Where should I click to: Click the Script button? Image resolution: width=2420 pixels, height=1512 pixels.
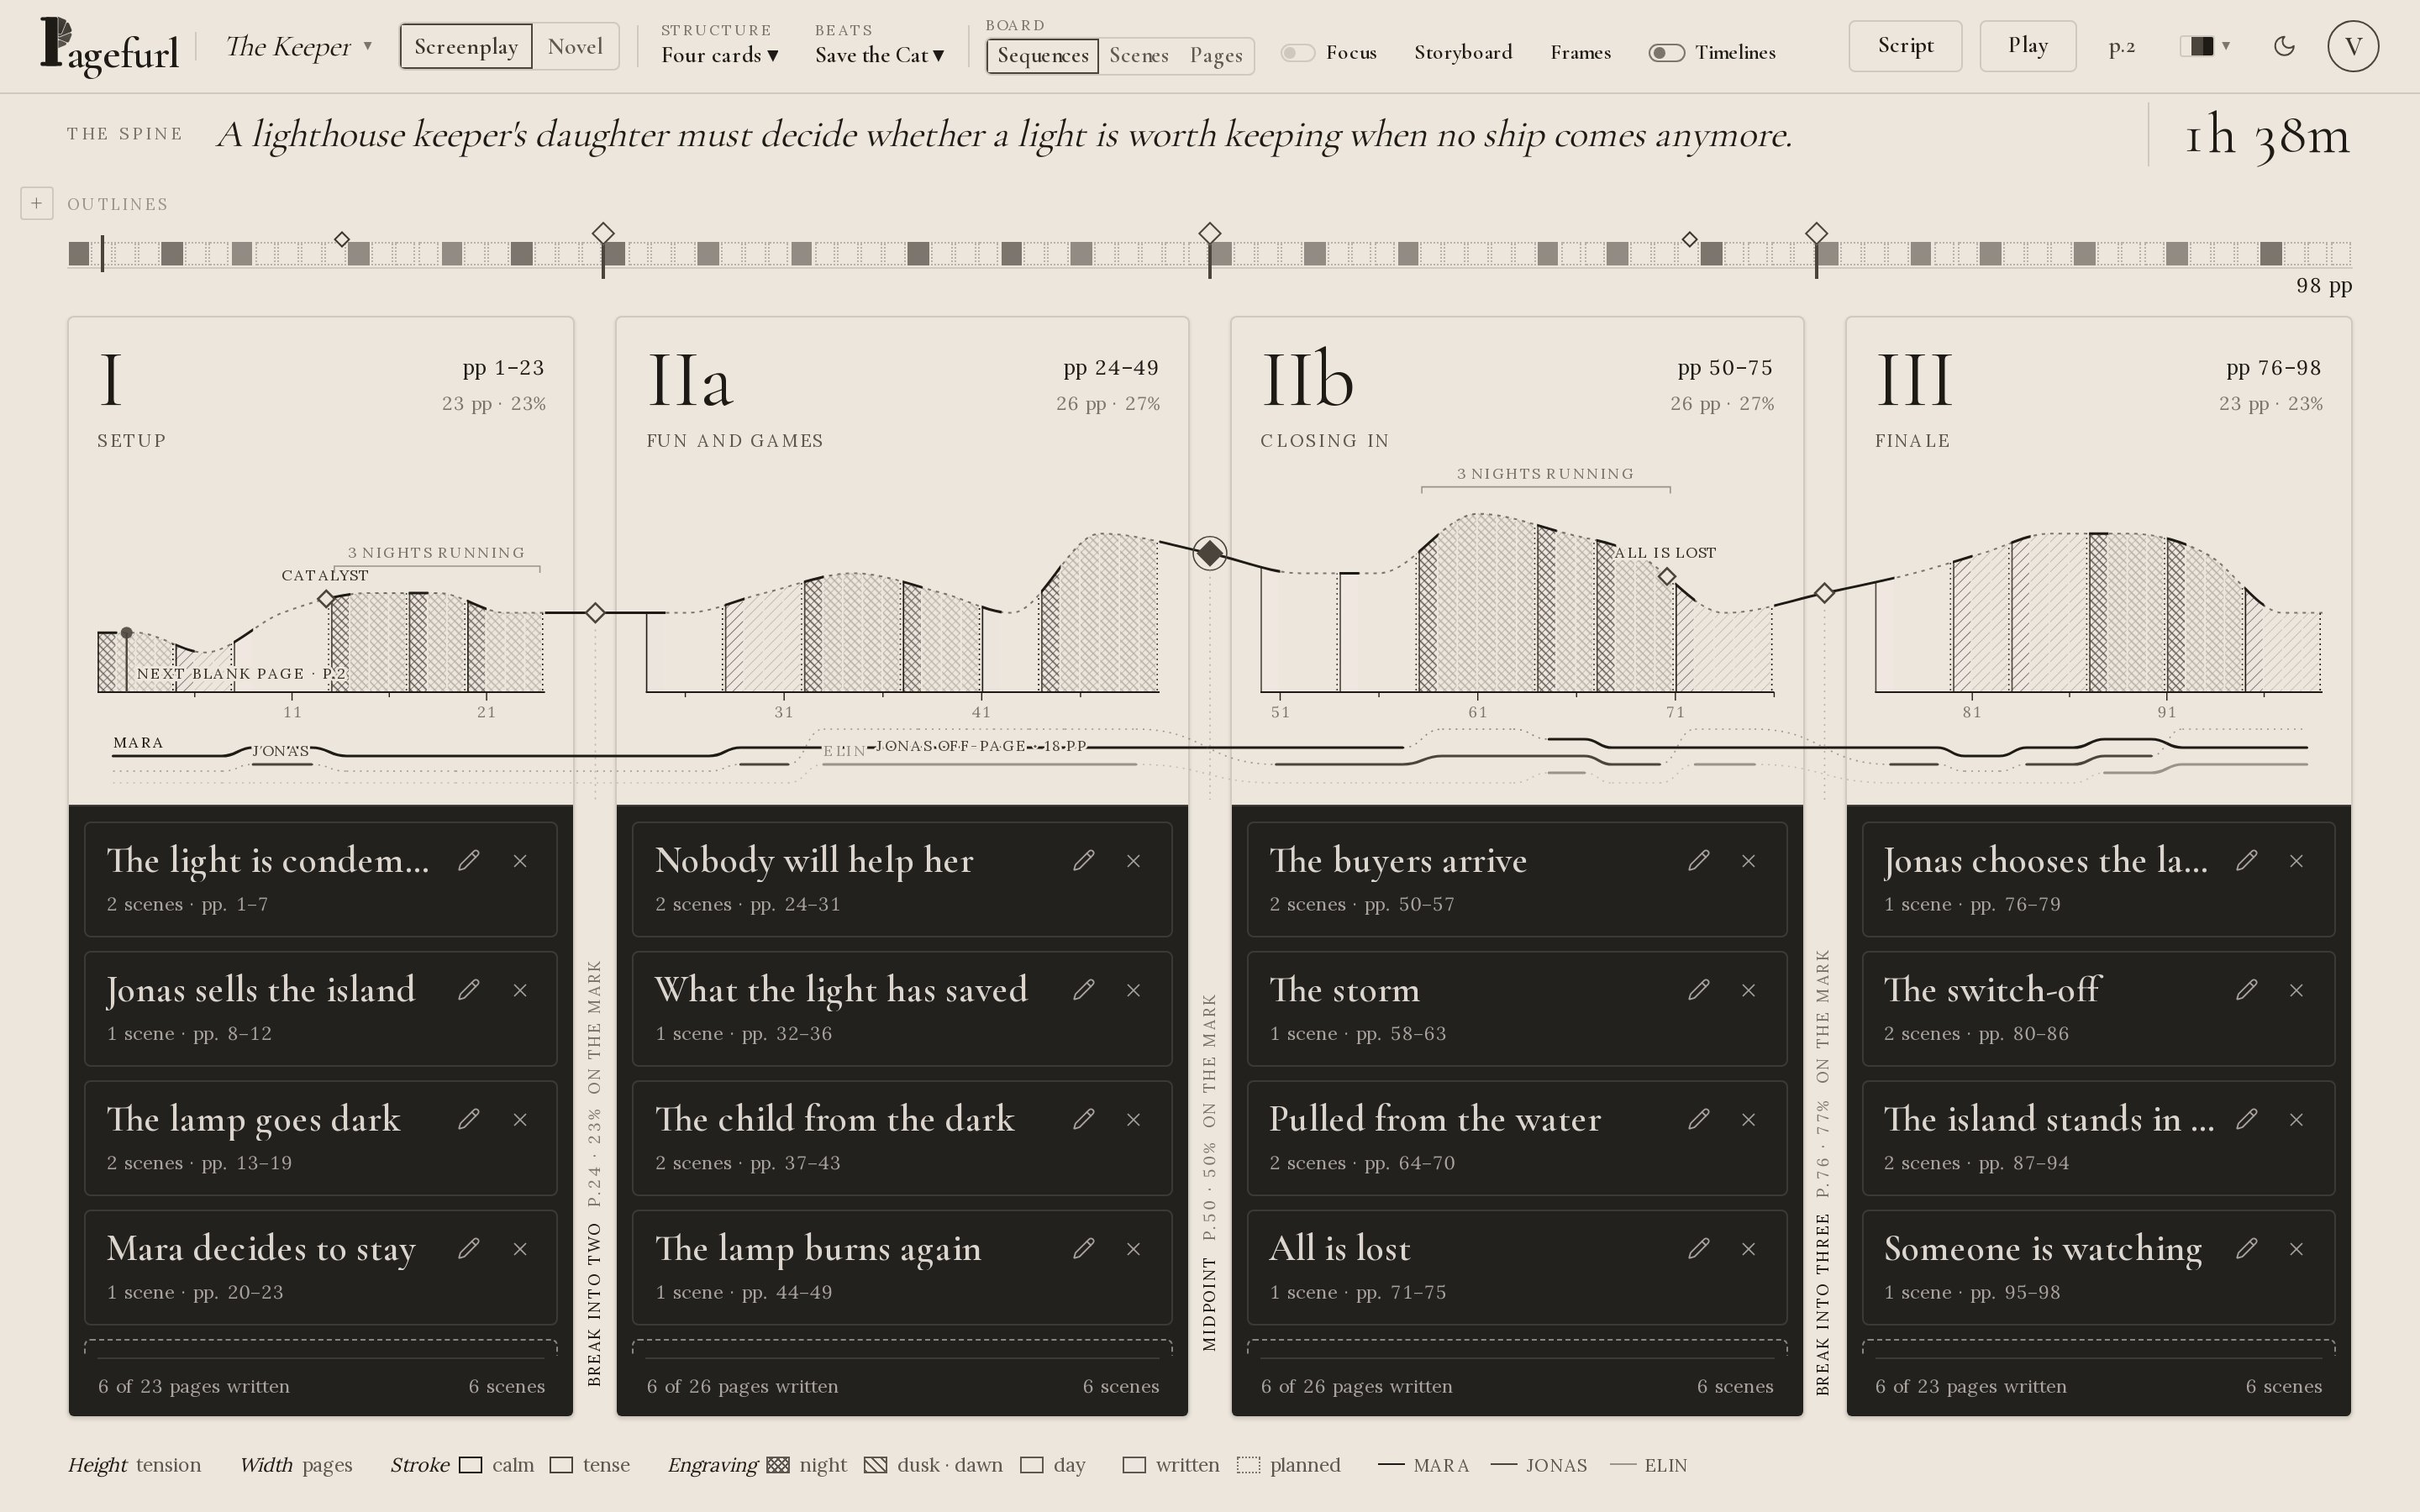pos(1905,46)
